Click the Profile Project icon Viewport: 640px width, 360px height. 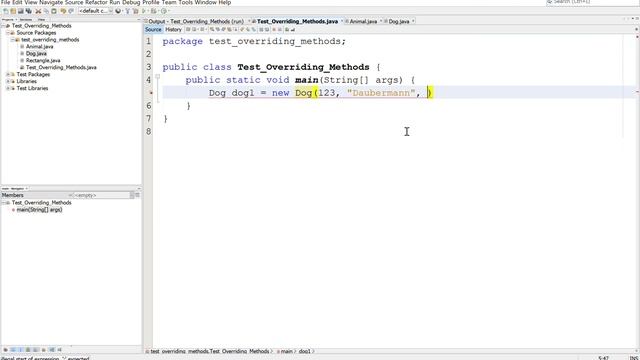[x=164, y=11]
